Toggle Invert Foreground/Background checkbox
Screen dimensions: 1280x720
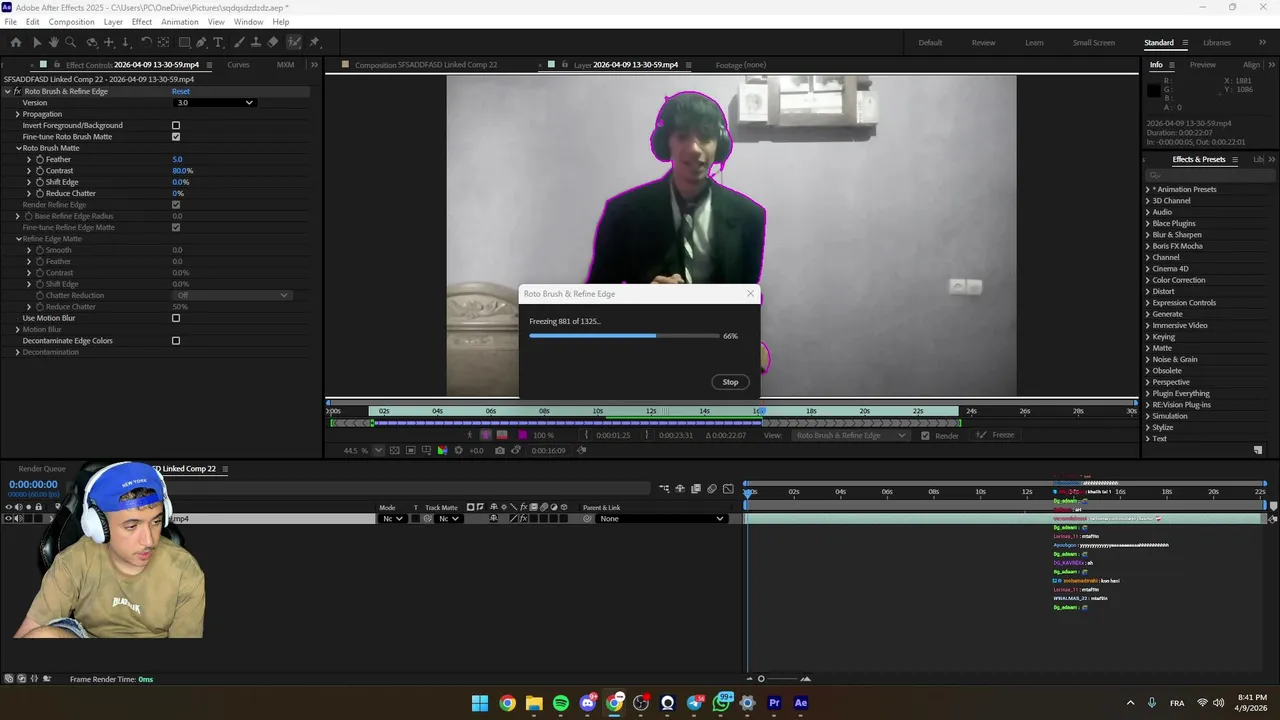[x=176, y=125]
